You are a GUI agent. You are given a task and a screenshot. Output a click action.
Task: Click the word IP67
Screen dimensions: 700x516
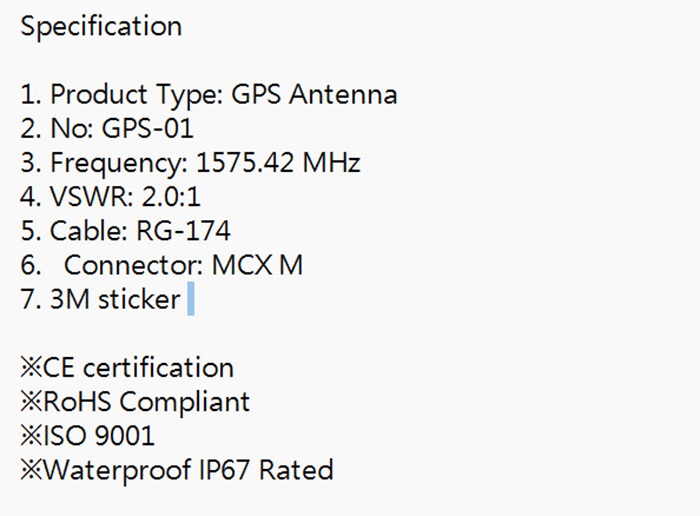[x=222, y=470]
